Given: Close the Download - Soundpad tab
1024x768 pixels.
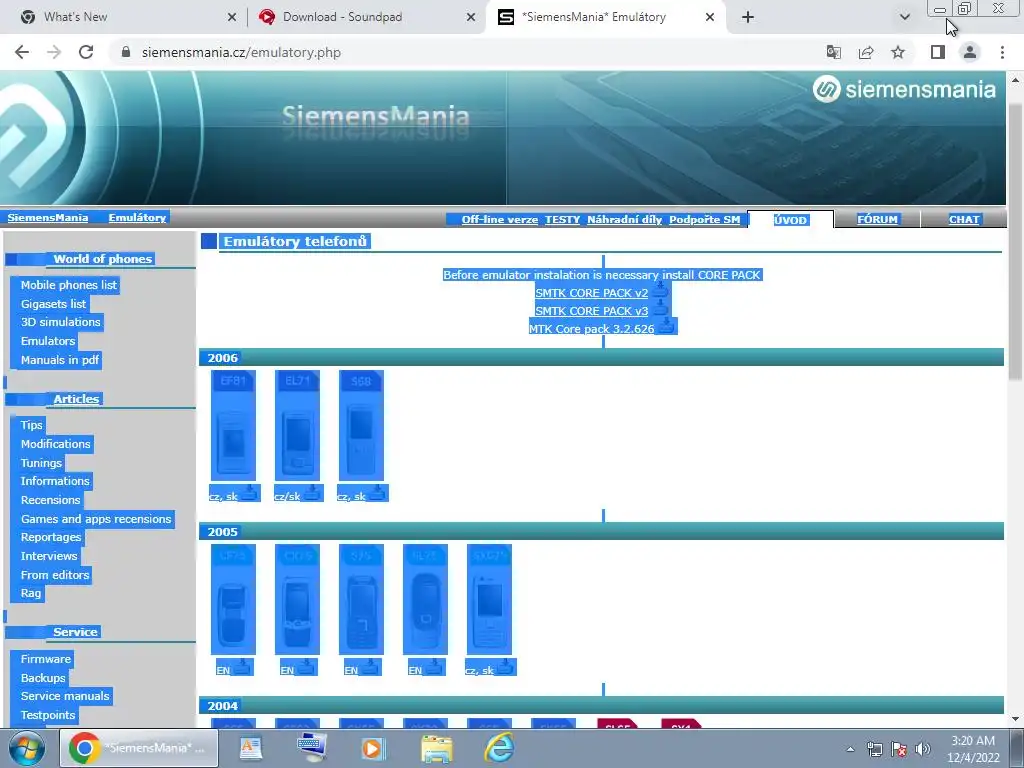Looking at the screenshot, I should click(471, 17).
